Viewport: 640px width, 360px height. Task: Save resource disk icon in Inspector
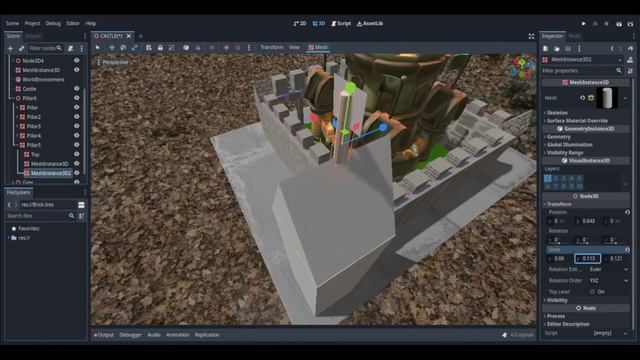tap(568, 49)
